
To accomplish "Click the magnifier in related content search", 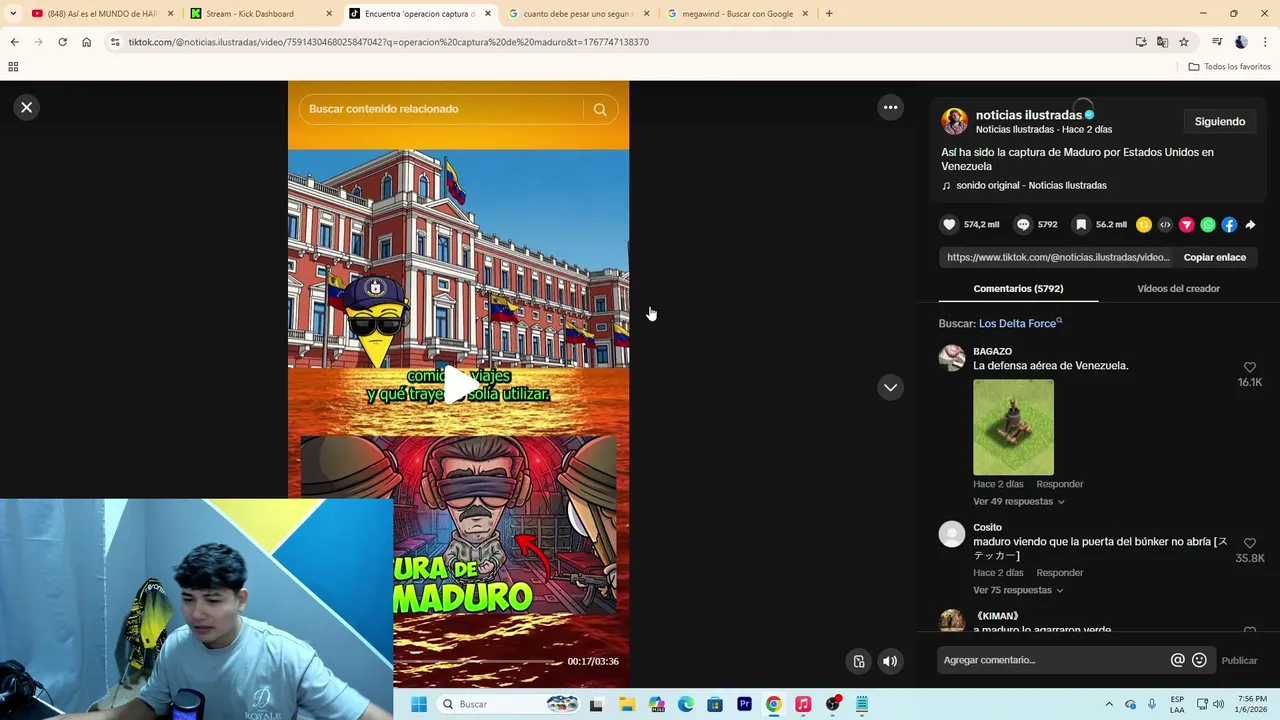I will click(x=600, y=109).
